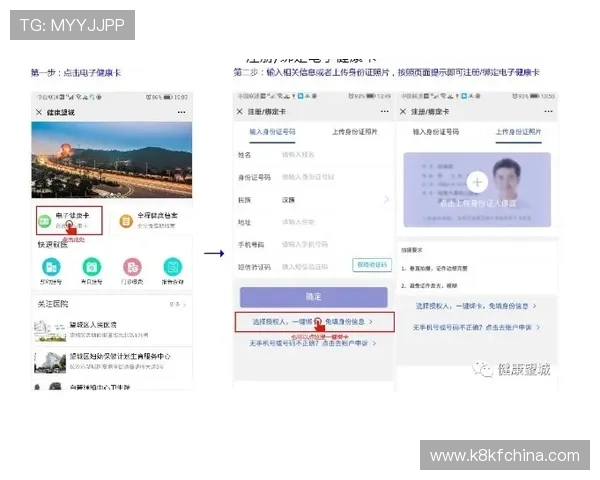This screenshot has width=600, height=480.
Task: Open 更多 next to 关注医院
Action: pyautogui.click(x=178, y=304)
